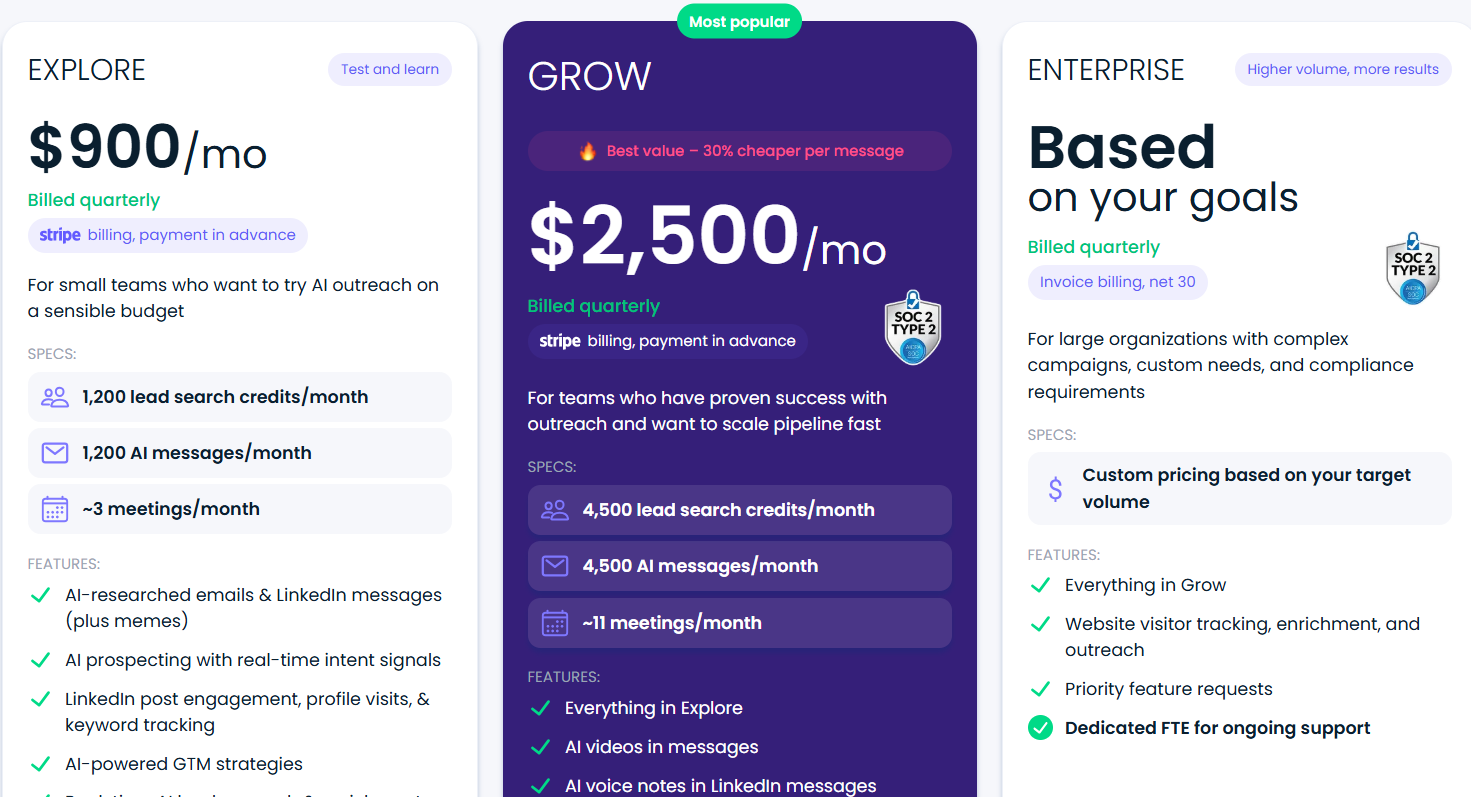Screen dimensions: 1471x797
Task: Click the Test and learn pill on Explore
Action: point(389,69)
